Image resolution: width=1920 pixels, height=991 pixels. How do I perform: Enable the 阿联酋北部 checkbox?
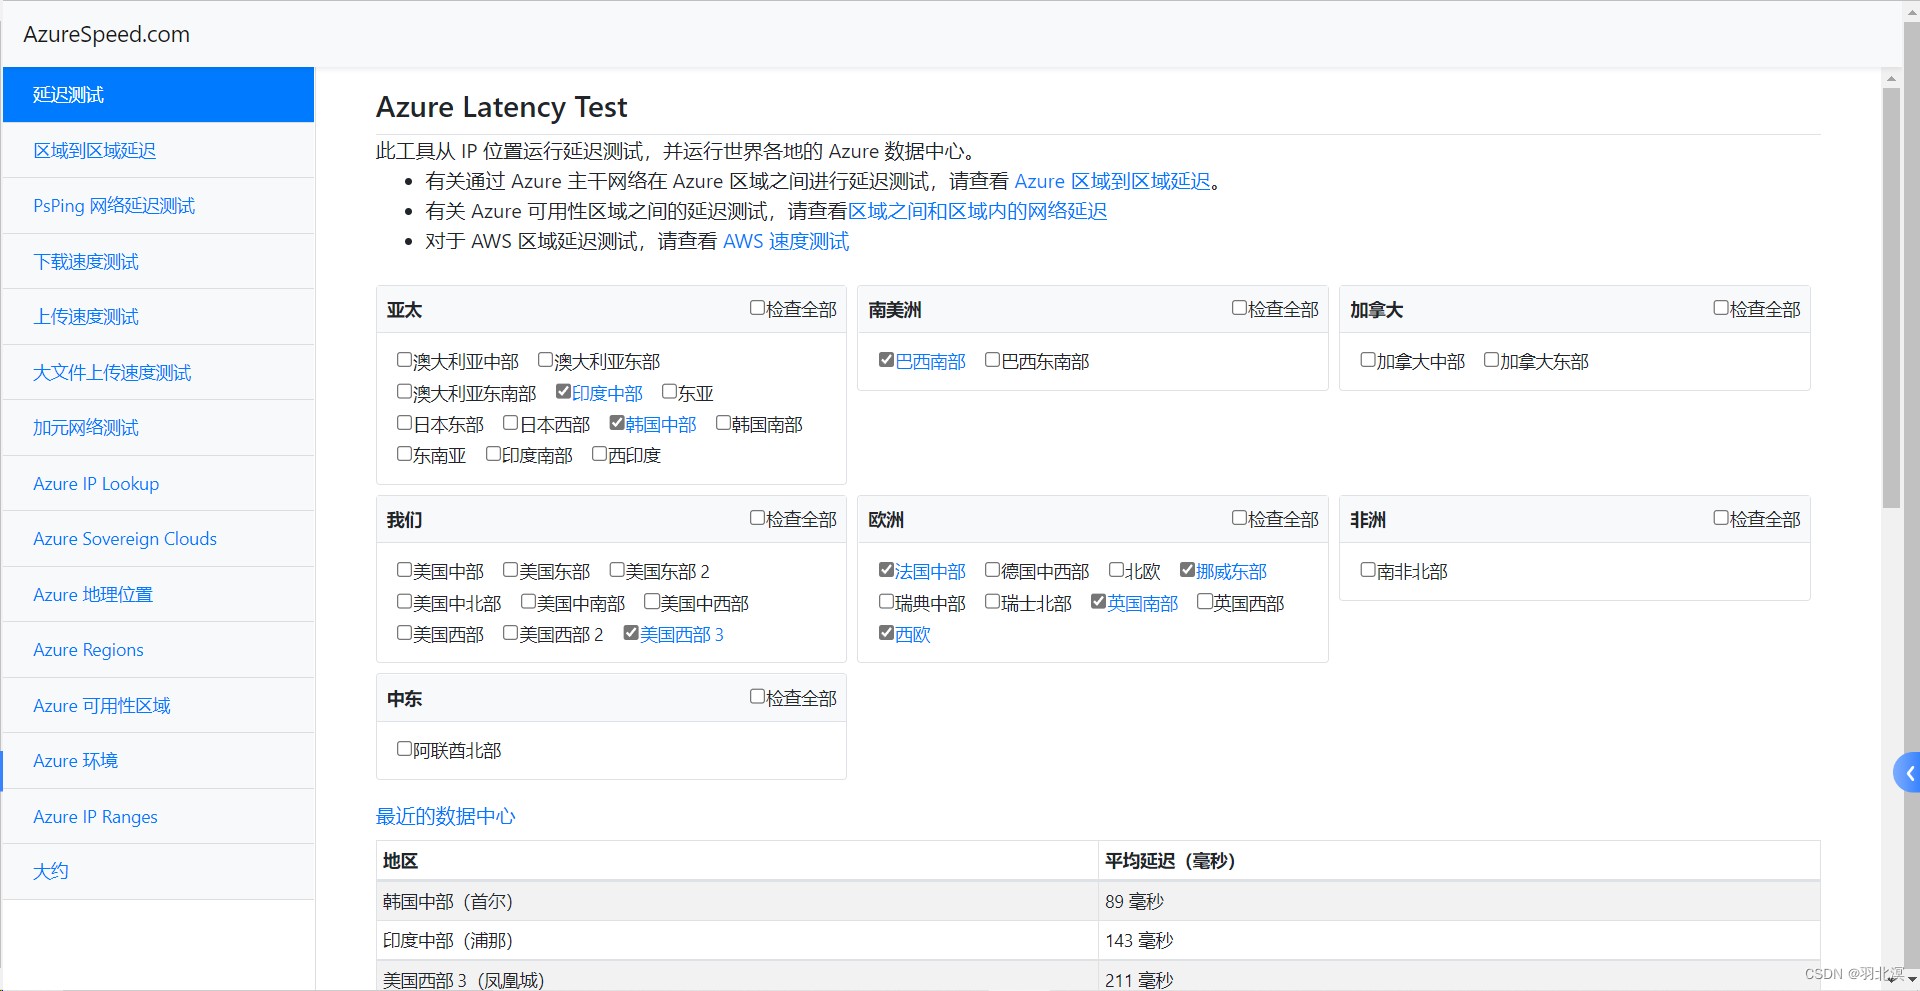404,749
